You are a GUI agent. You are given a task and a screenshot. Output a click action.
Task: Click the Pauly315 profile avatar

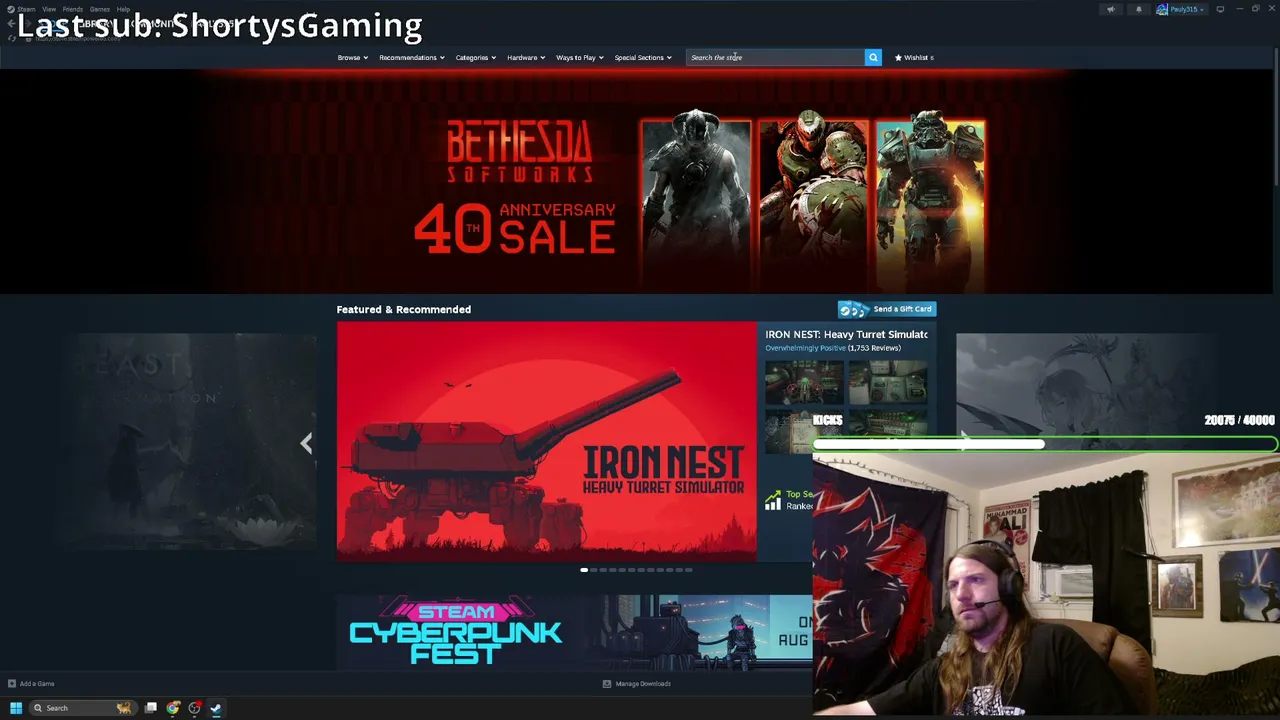tap(1162, 9)
